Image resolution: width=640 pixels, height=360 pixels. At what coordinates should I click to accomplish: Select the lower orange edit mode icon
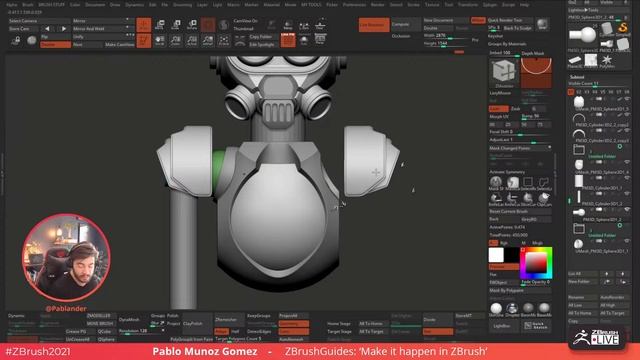point(144,40)
